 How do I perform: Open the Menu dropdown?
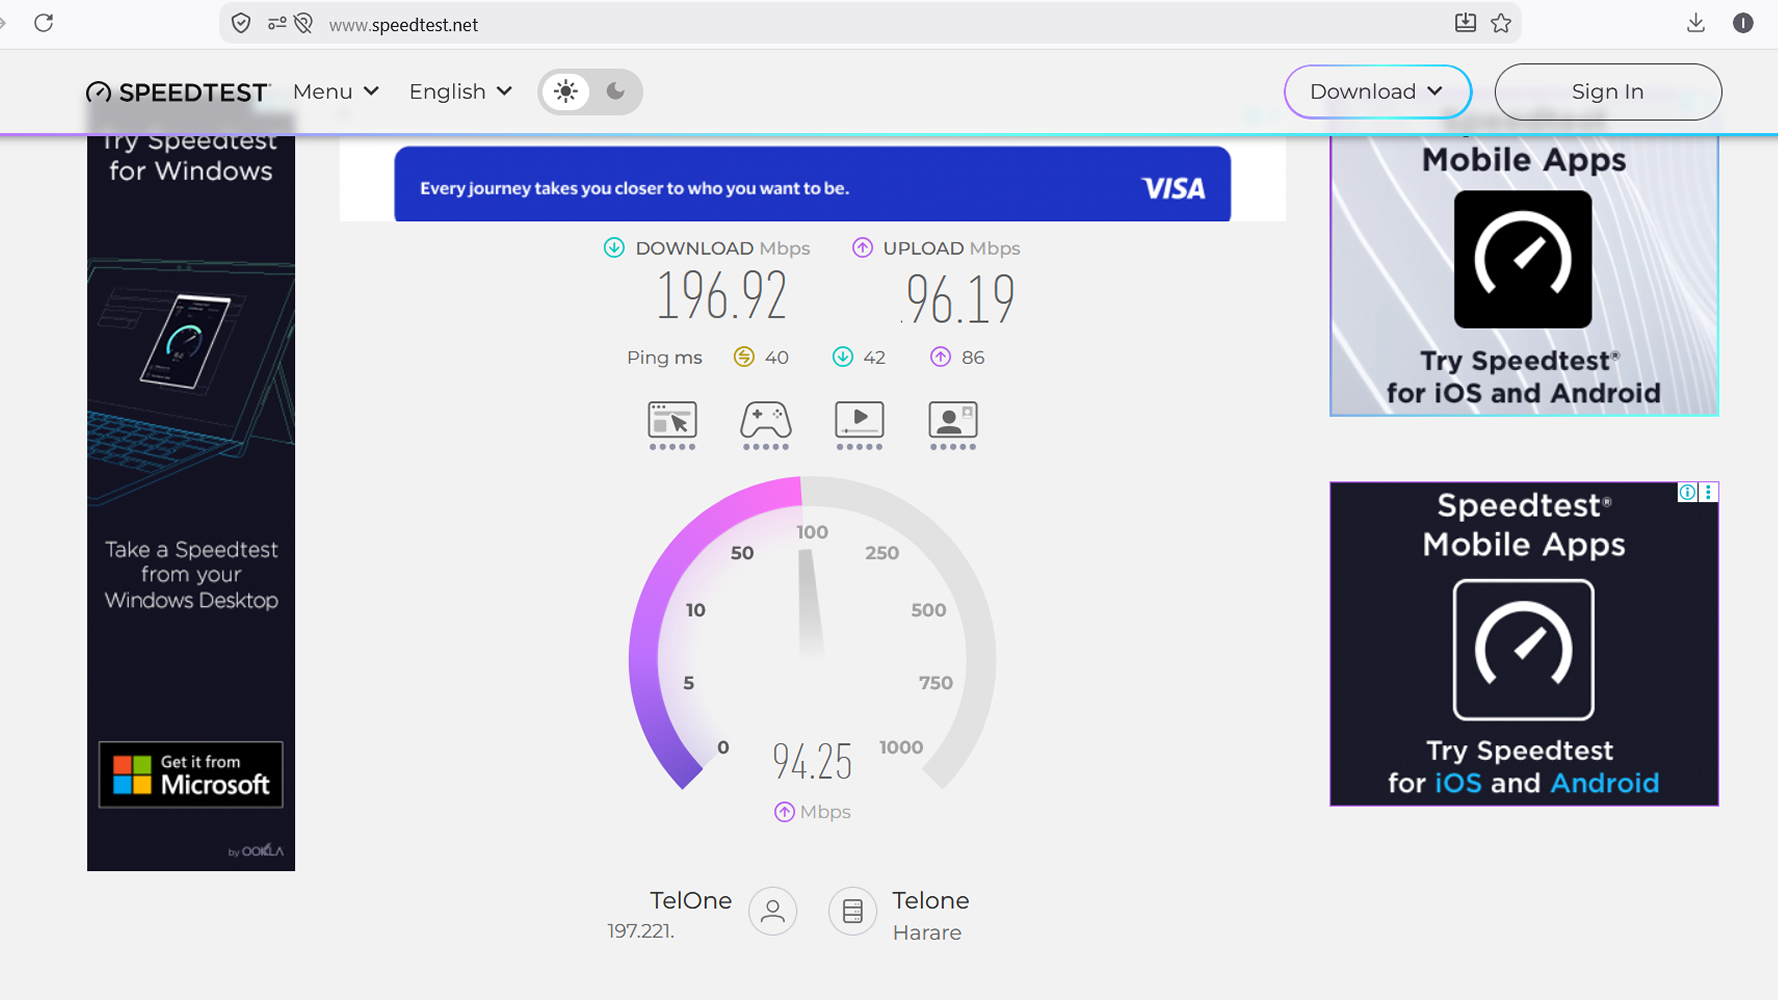336,92
